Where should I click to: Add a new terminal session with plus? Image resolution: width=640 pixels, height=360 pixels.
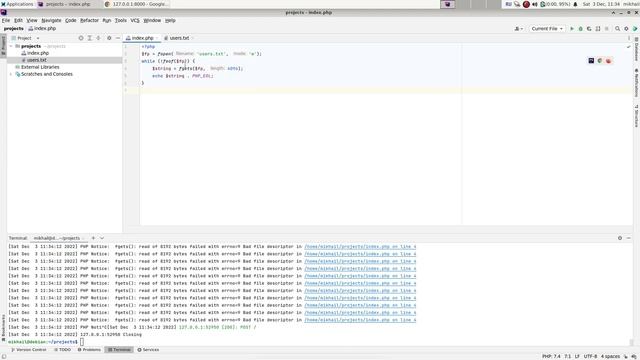(x=93, y=238)
